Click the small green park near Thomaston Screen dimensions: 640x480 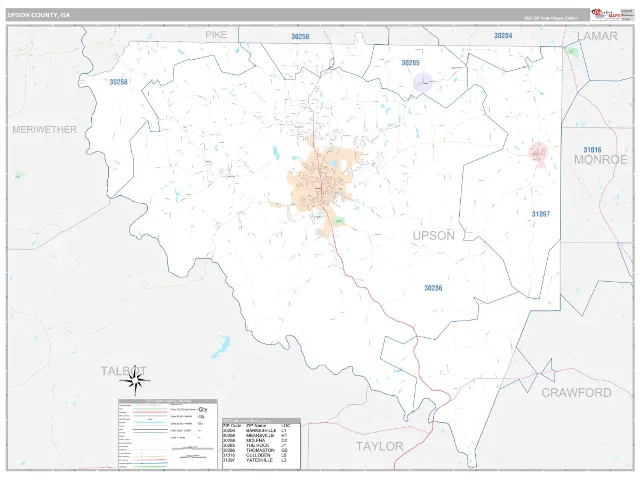(x=338, y=221)
